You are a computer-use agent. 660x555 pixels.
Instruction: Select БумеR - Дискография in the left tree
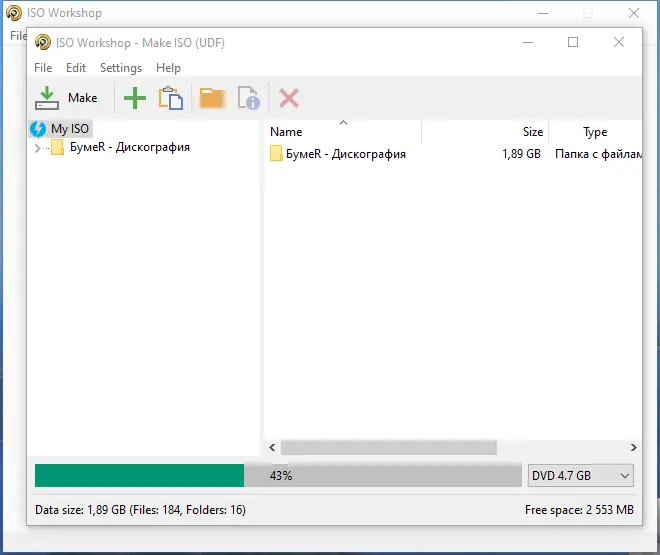(130, 147)
